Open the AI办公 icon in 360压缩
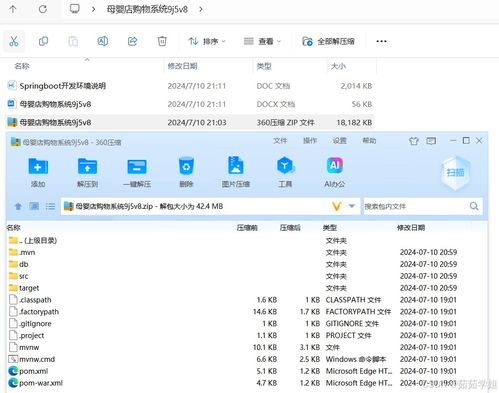Screen dimensions: 499x393 [x=335, y=173]
